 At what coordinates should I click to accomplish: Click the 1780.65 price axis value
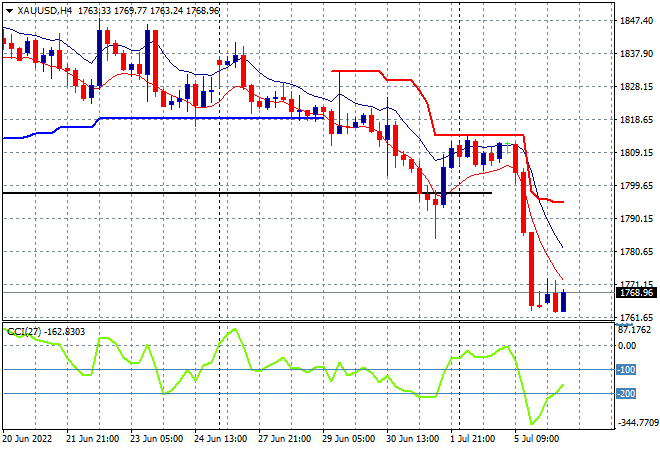(636, 252)
